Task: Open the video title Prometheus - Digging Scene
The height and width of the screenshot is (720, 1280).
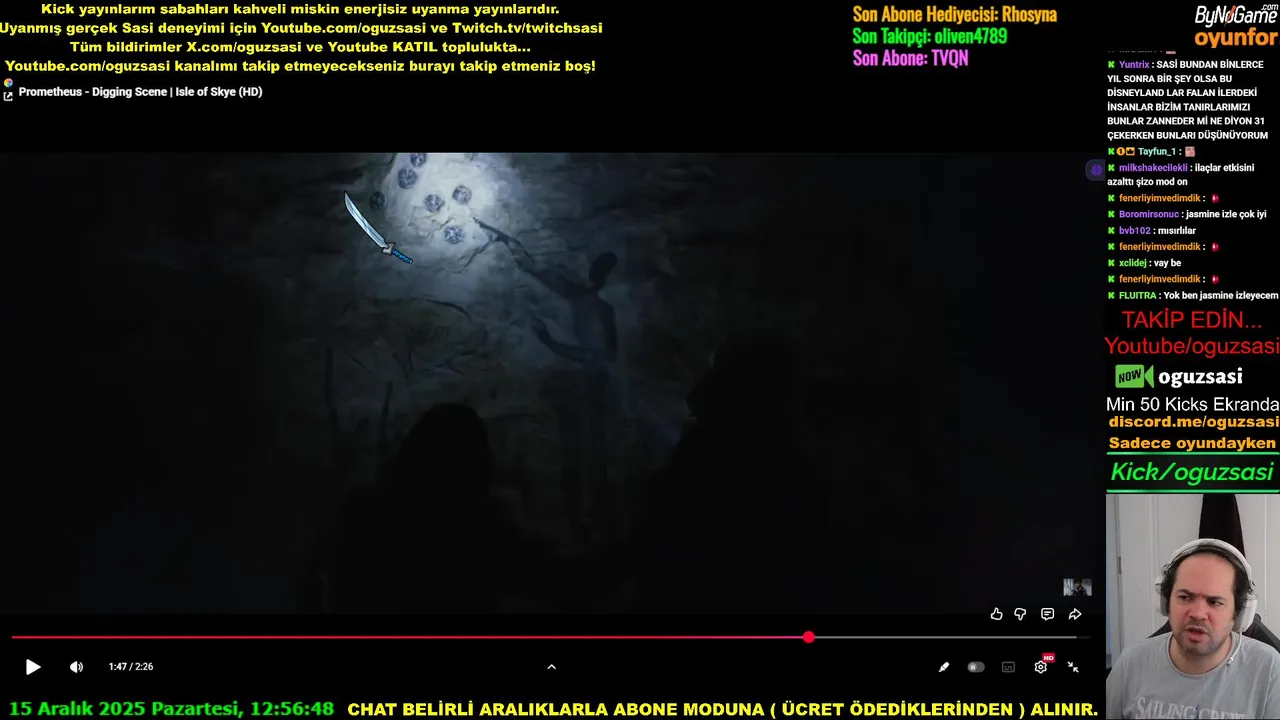Action: (x=140, y=92)
